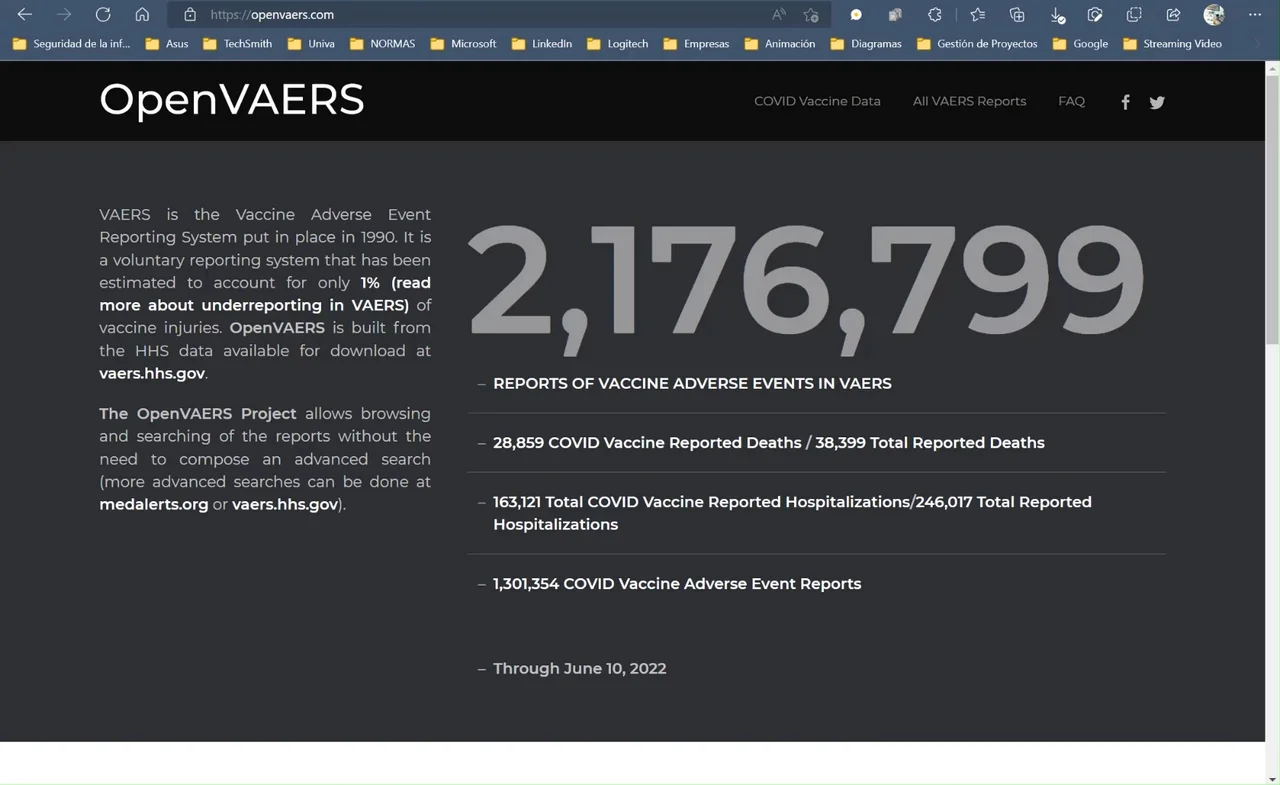Open the Animación bookmark folder
Viewport: 1280px width, 785px height.
[x=780, y=44]
